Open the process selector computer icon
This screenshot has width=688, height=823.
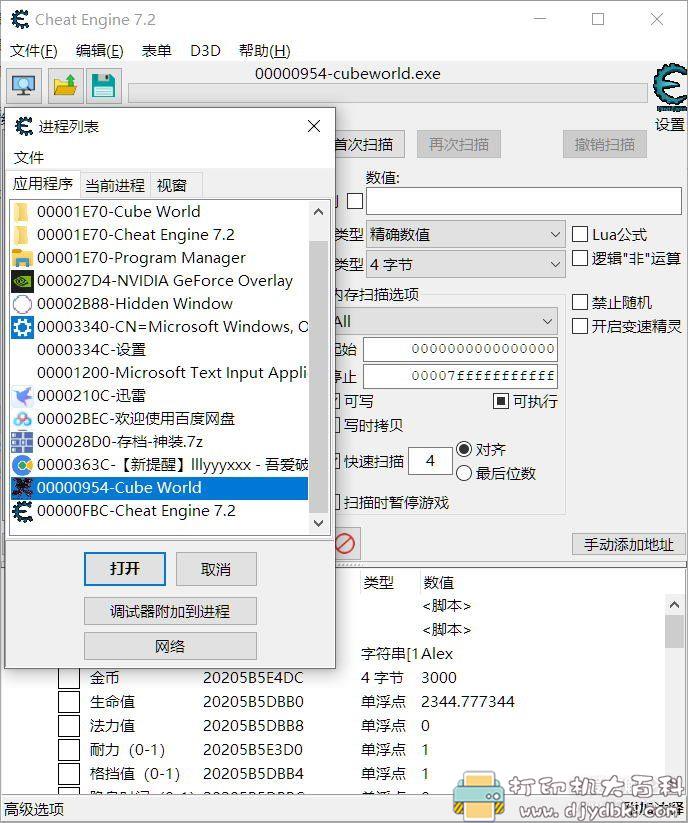(x=24, y=86)
